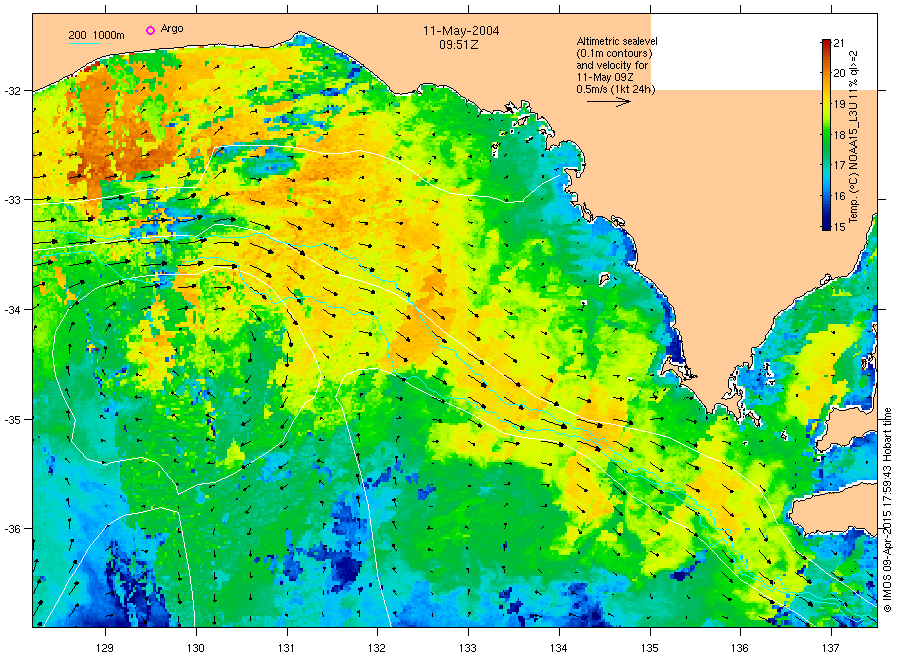Click the longitude axis label '134'
Screen dimensions: 900x660
point(558,649)
